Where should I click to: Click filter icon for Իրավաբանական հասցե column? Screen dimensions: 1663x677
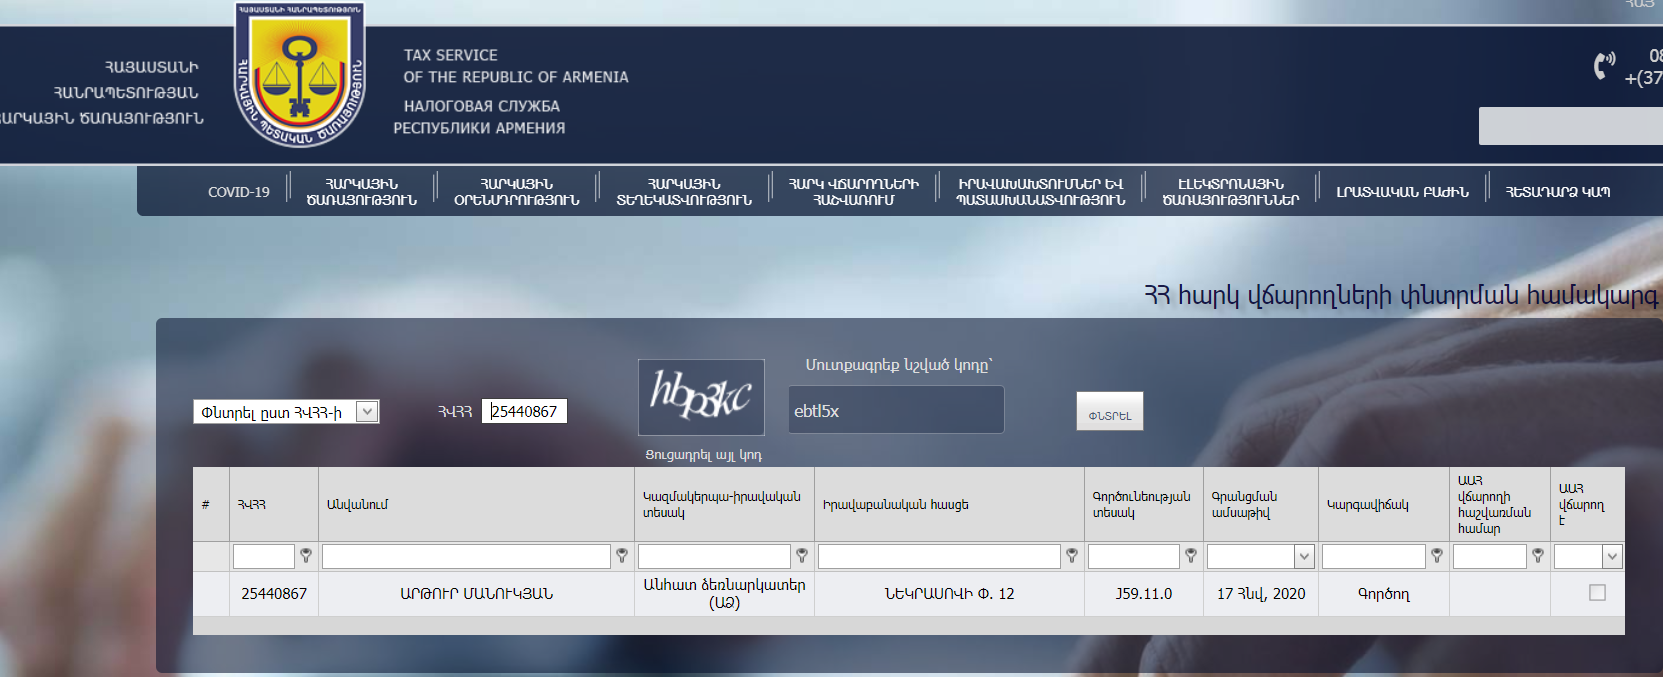(1072, 556)
